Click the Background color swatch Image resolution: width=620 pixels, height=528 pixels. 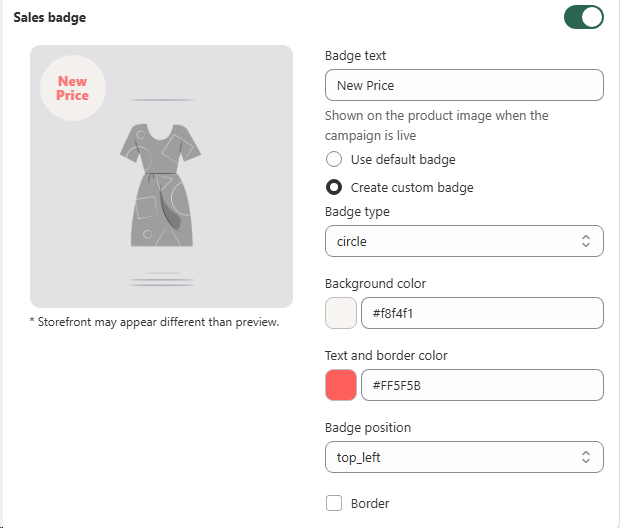pyautogui.click(x=341, y=313)
